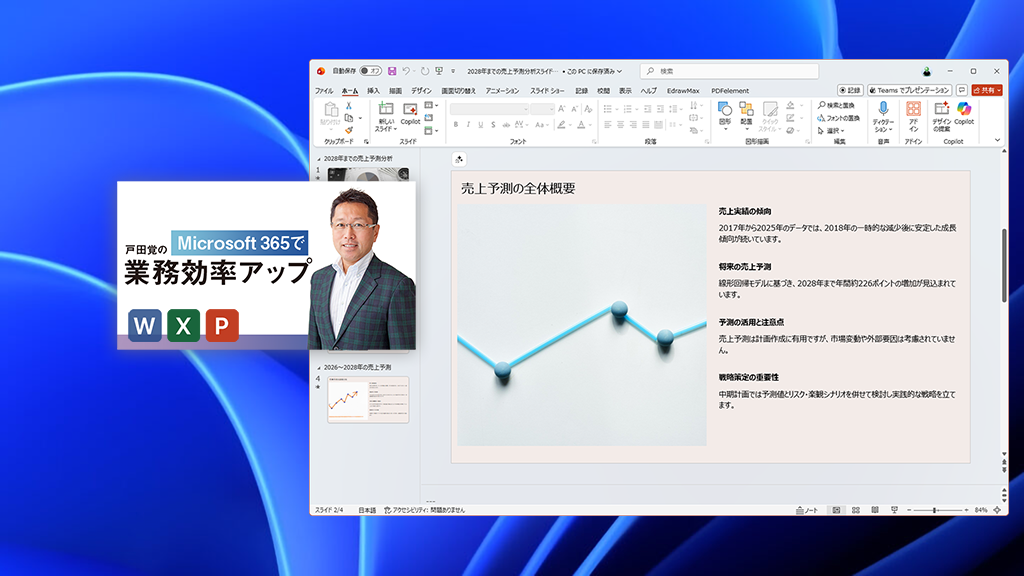
Task: Click the 図形 (Shapes) icon
Action: point(725,115)
